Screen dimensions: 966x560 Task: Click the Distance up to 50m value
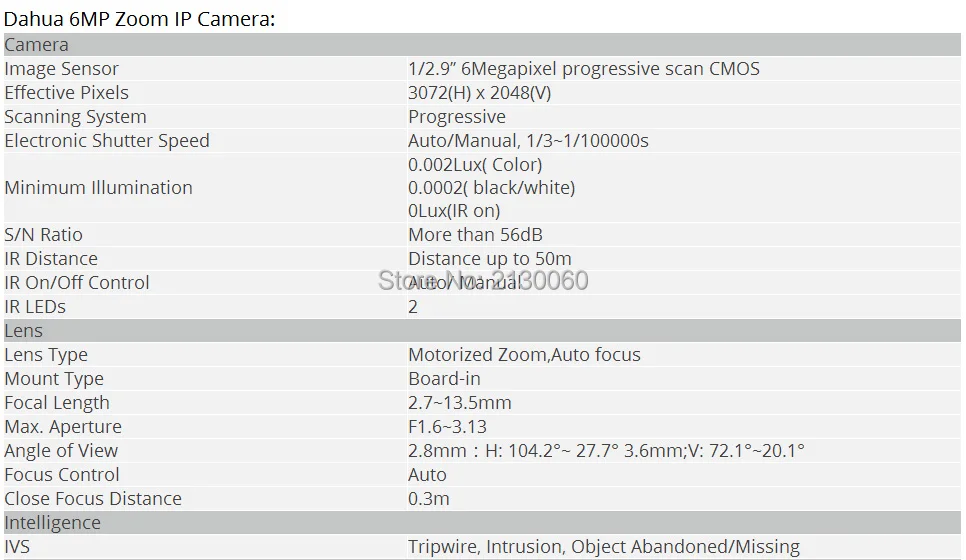tap(490, 258)
